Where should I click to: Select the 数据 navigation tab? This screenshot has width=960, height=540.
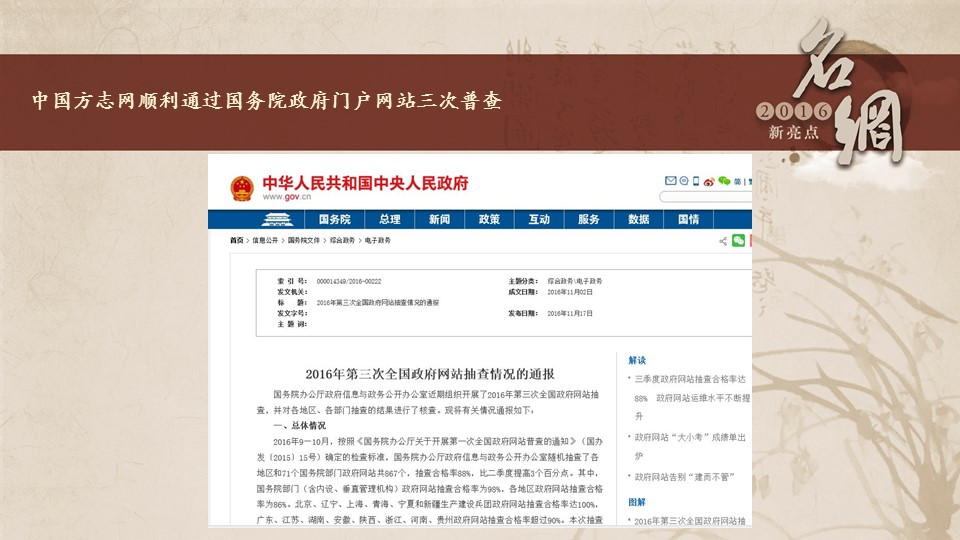639,219
